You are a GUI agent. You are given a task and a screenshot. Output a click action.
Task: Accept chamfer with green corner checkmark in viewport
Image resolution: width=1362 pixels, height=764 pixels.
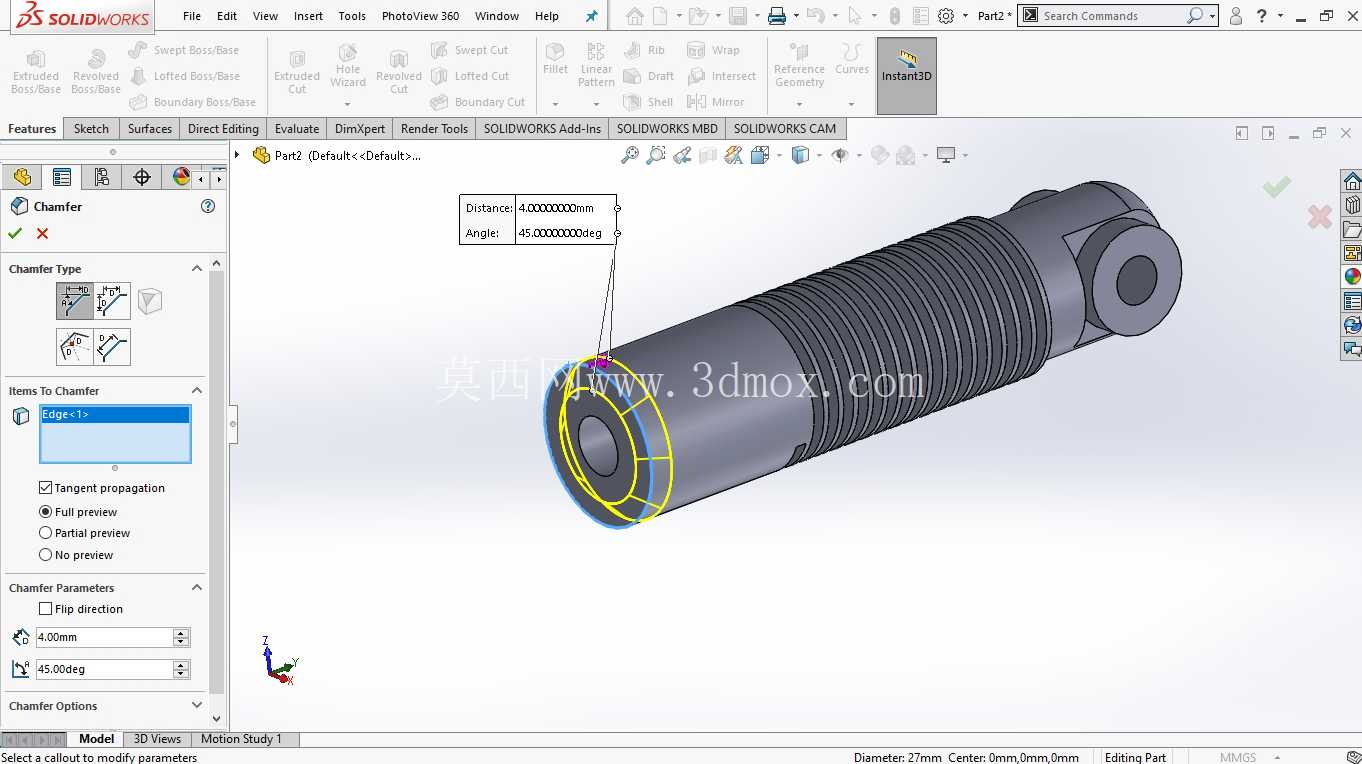pos(1276,187)
